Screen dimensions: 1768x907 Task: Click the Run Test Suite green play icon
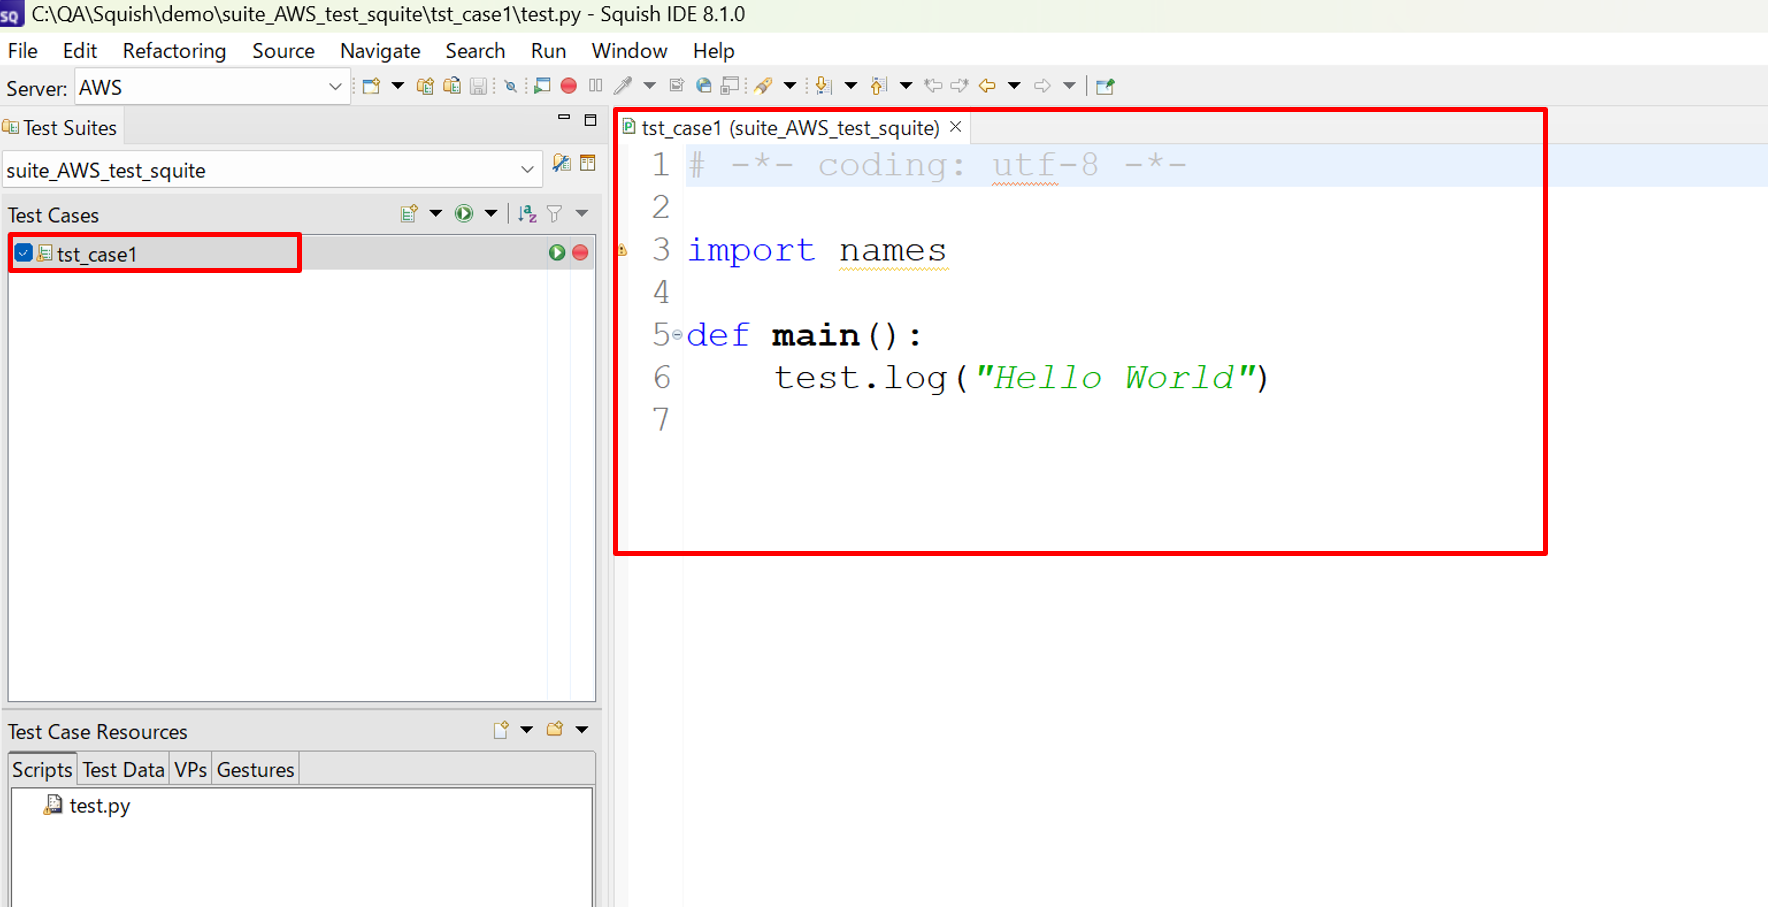pyautogui.click(x=464, y=213)
